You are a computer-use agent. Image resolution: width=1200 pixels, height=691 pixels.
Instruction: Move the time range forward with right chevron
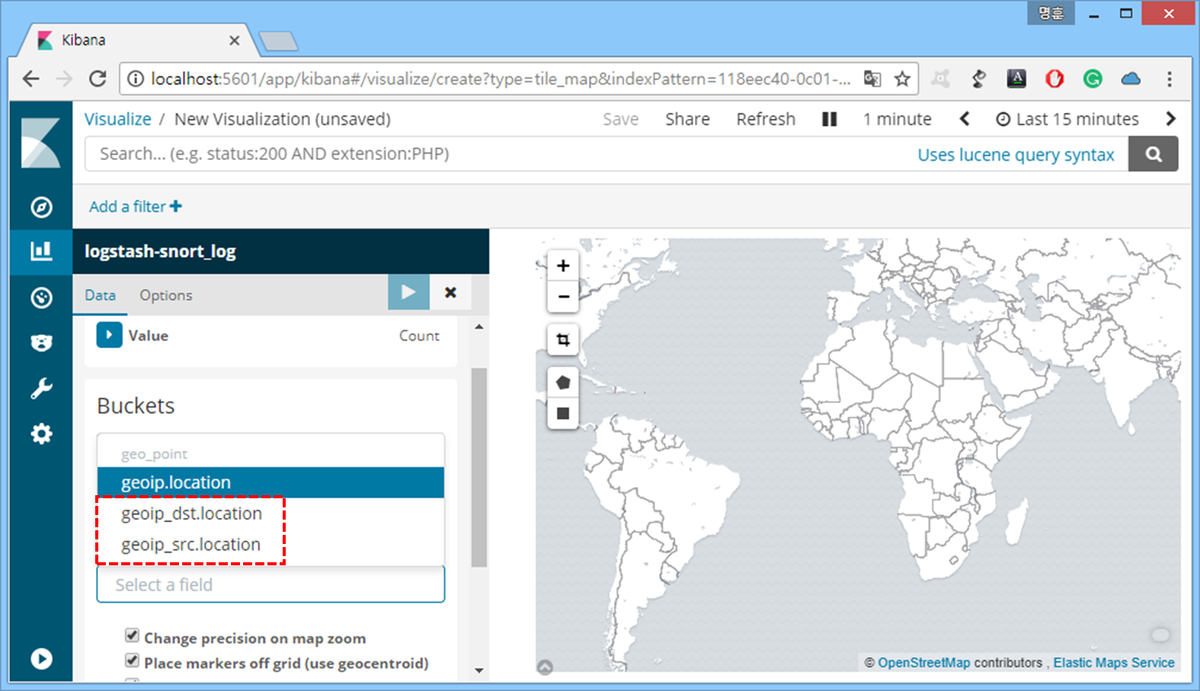point(1171,119)
